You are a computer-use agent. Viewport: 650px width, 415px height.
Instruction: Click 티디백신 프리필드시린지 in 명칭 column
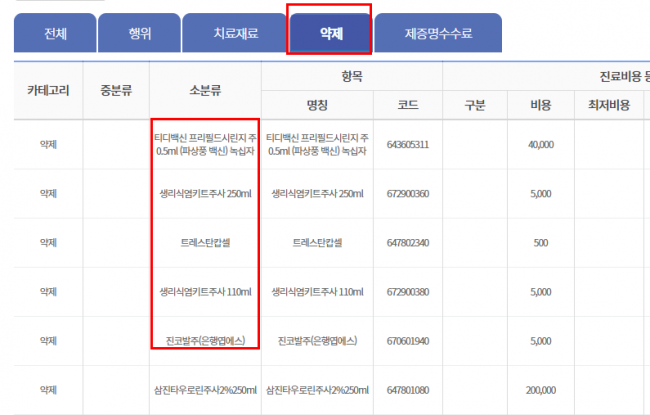317,144
